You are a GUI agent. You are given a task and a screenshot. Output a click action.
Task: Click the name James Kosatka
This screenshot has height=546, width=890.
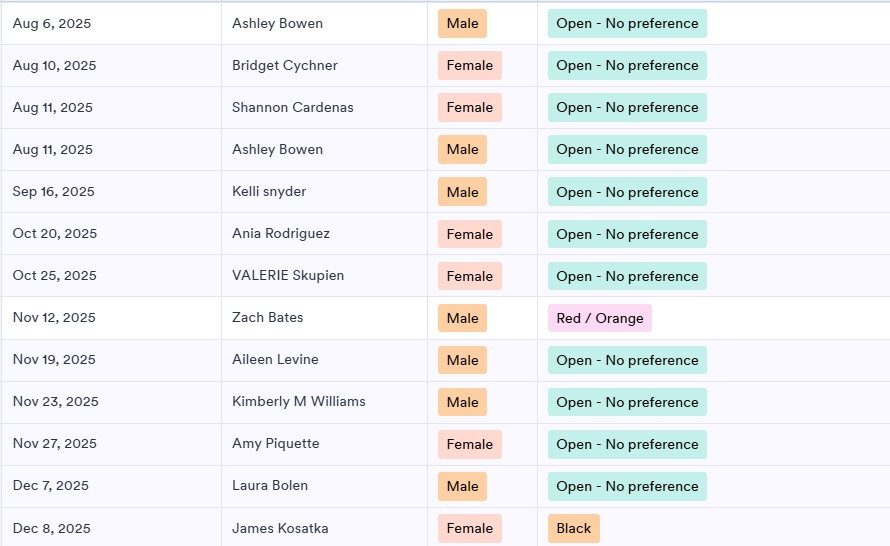click(279, 528)
